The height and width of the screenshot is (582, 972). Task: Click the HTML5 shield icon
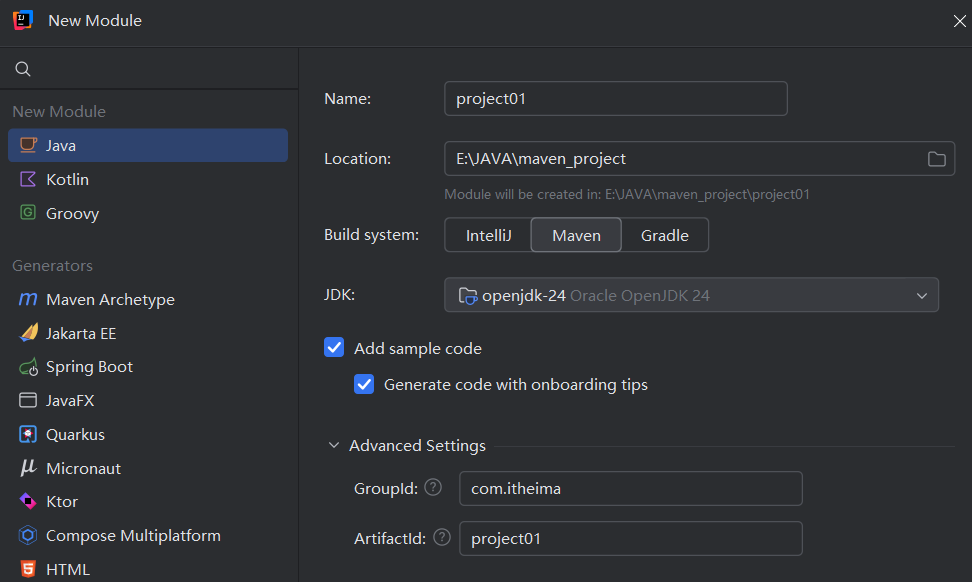(x=28, y=569)
